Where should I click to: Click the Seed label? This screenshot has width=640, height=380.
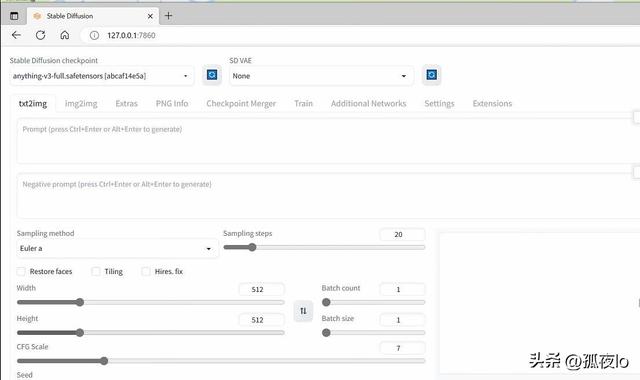[x=24, y=375]
